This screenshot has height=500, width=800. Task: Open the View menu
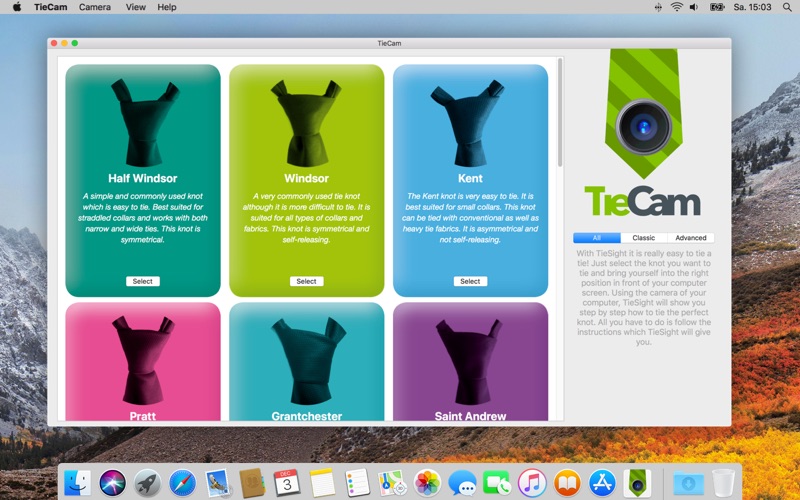pos(135,7)
